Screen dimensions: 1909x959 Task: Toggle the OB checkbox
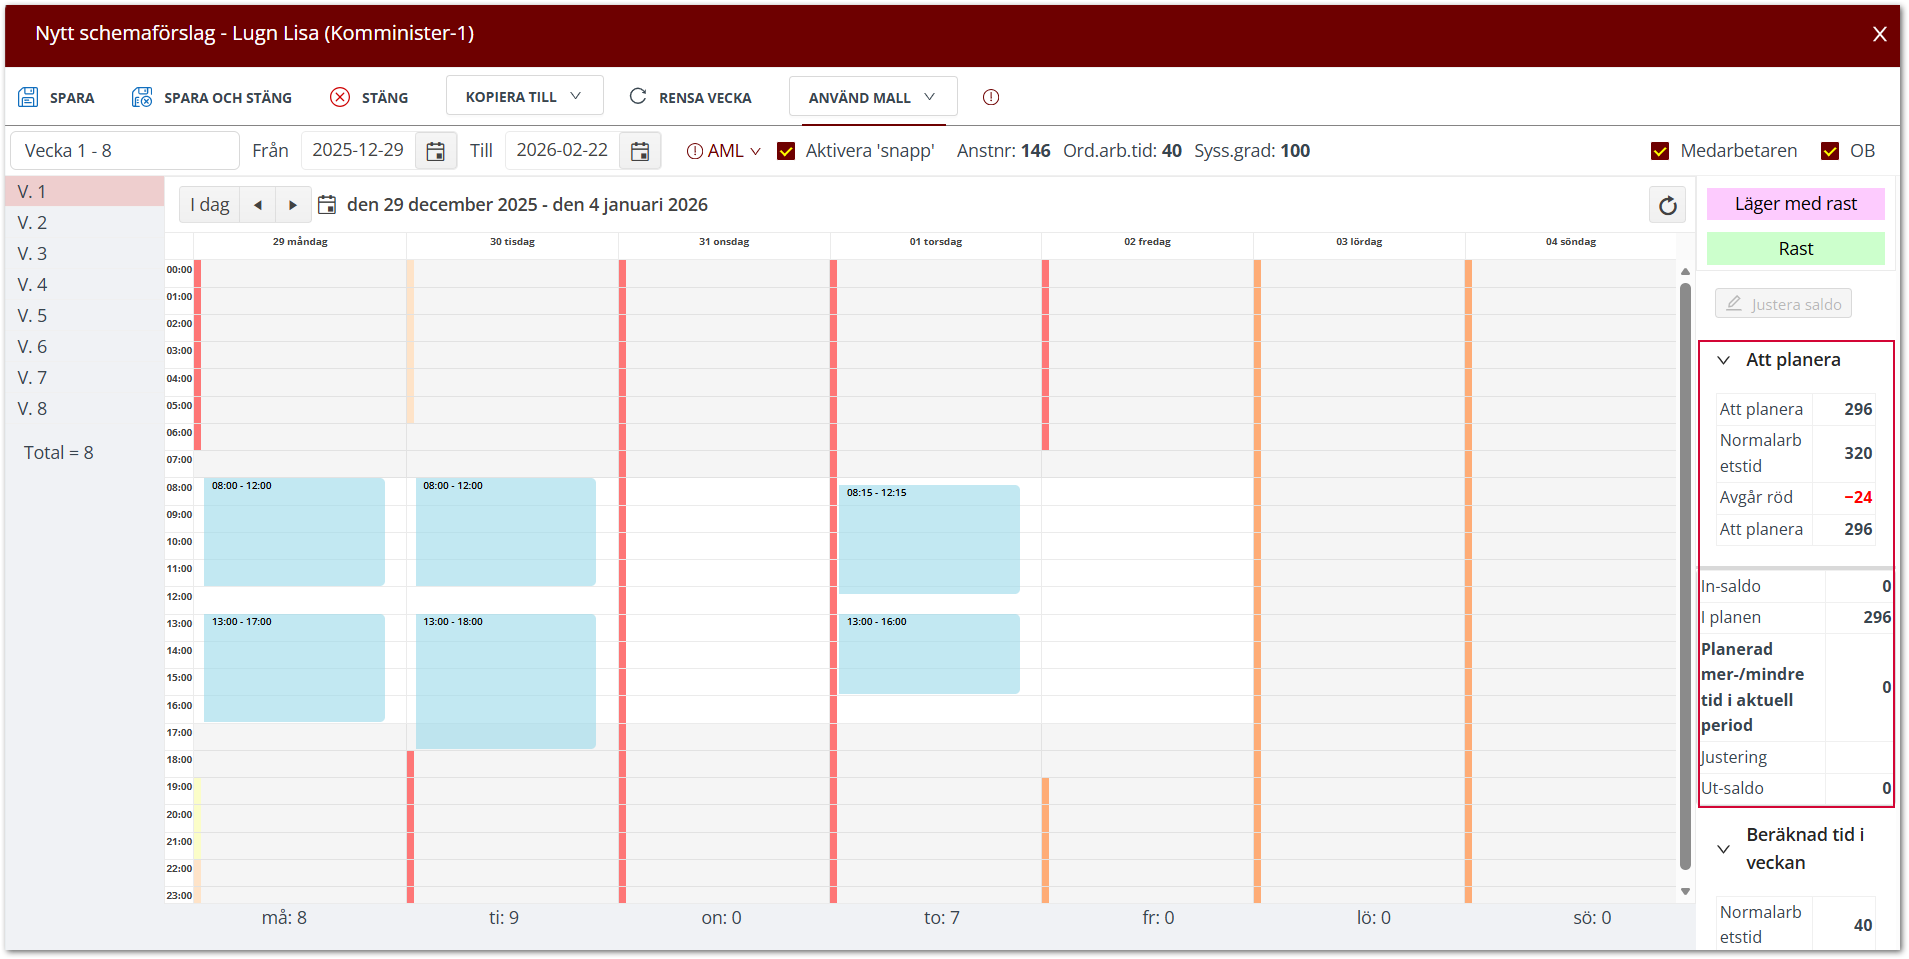pyautogui.click(x=1830, y=151)
